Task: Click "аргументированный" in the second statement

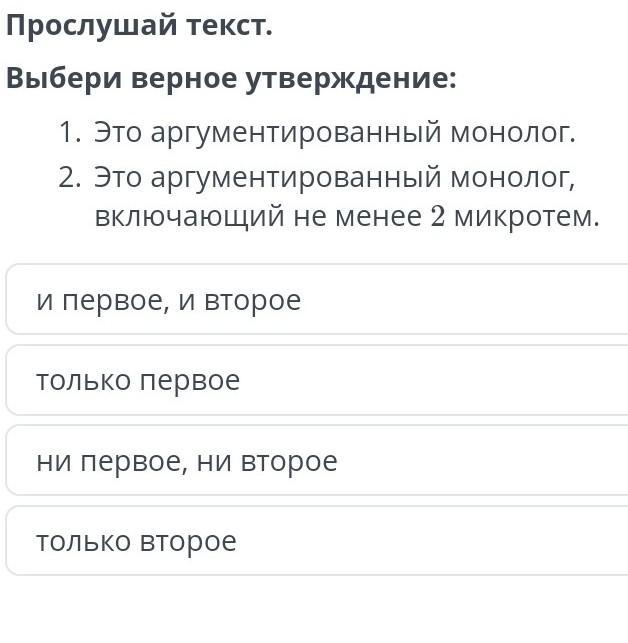Action: 267,178
